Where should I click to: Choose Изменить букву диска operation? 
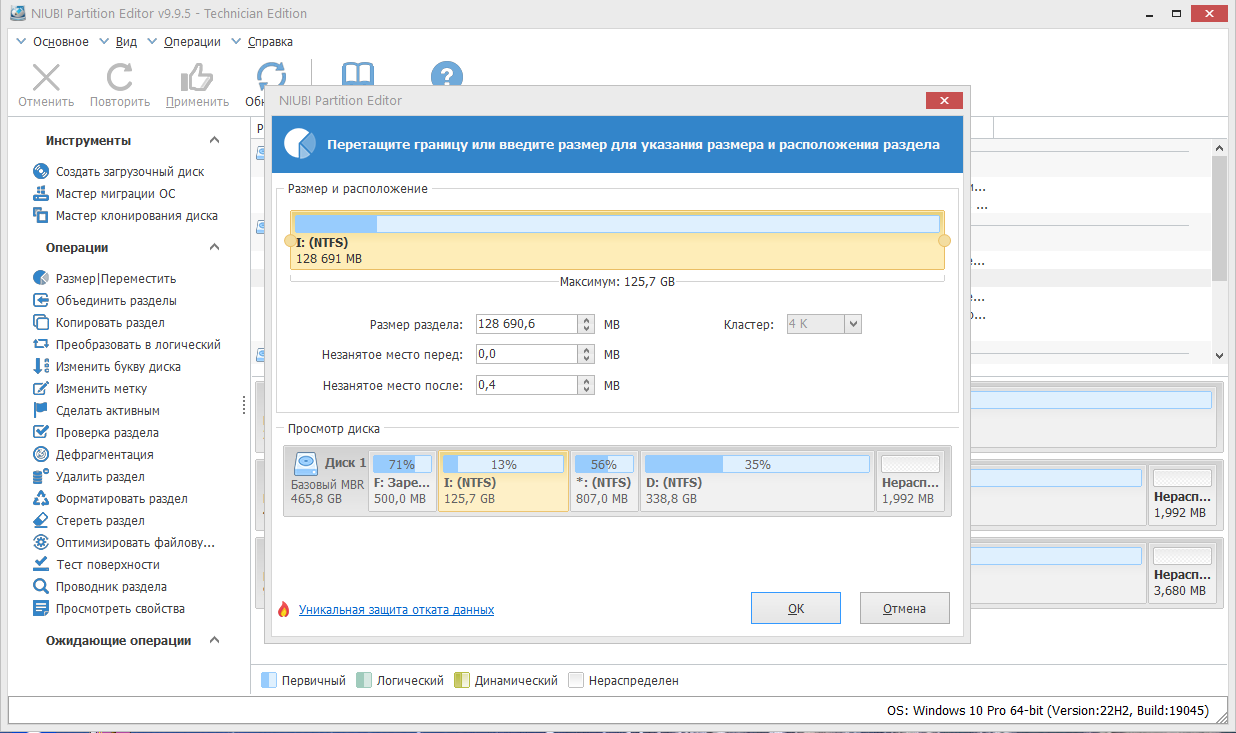pyautogui.click(x=108, y=367)
